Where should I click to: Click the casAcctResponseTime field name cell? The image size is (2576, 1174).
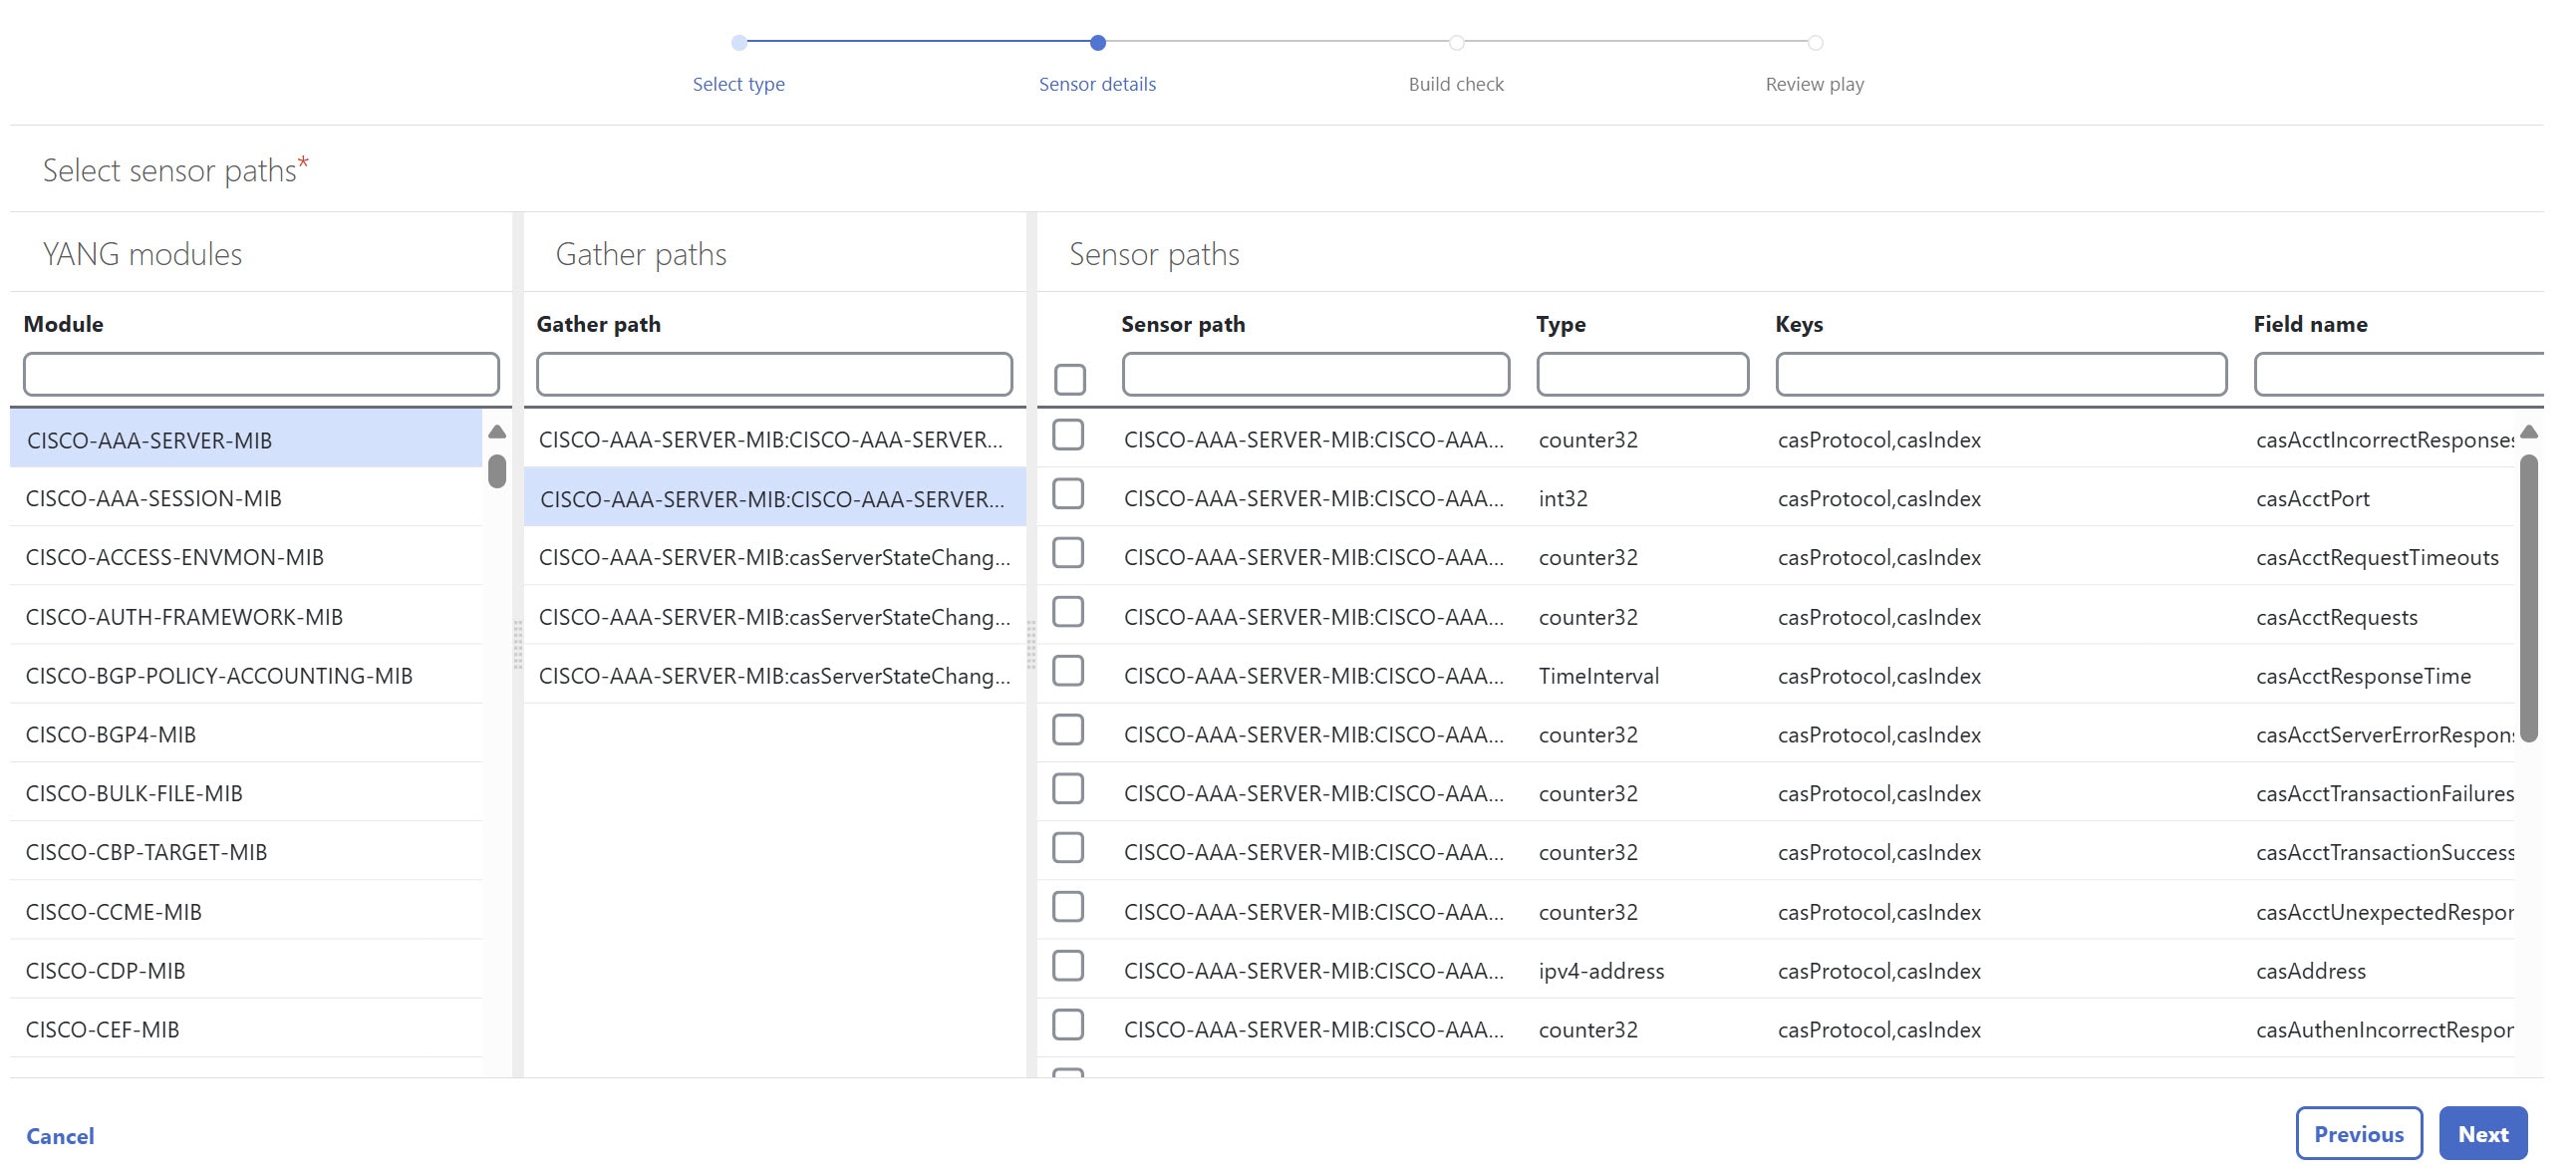click(x=2363, y=676)
